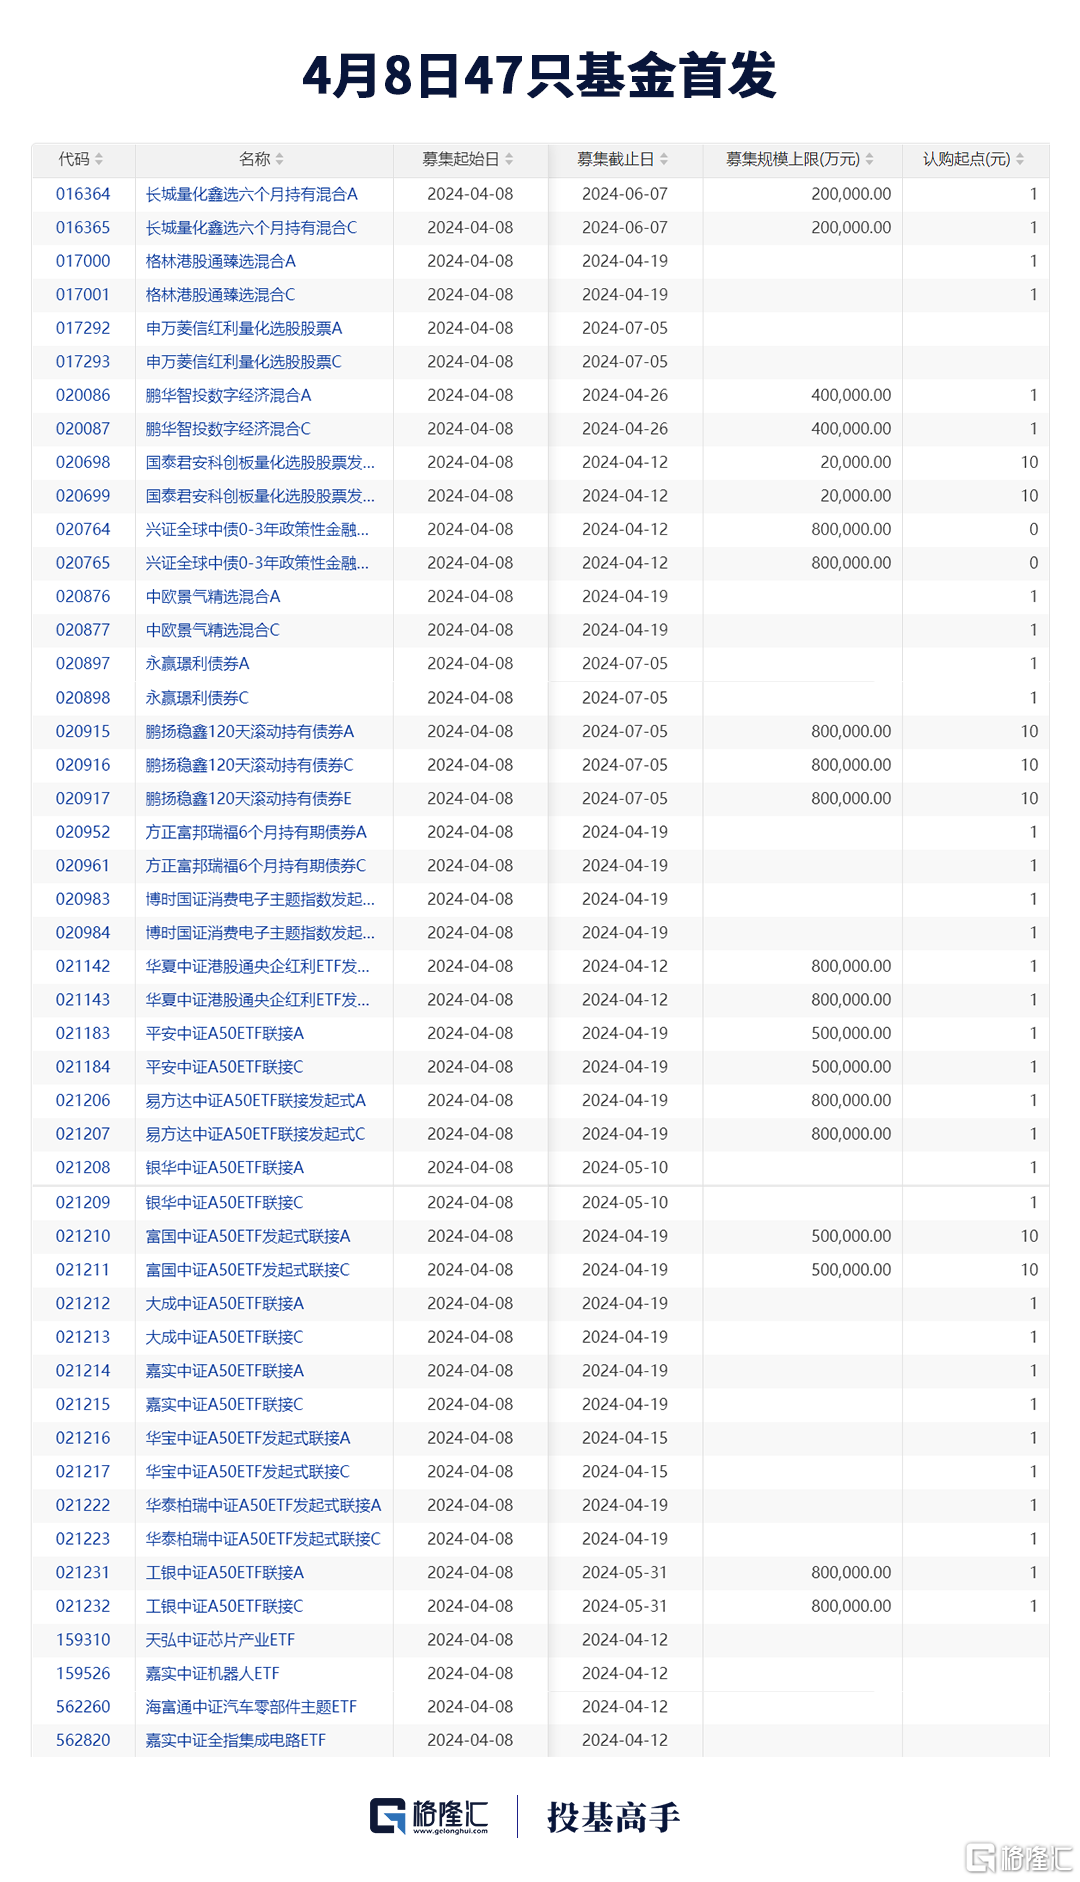This screenshot has height=1882, width=1080.
Task: Select end date 2024-05-10 for fund 021208
Action: coord(625,1167)
